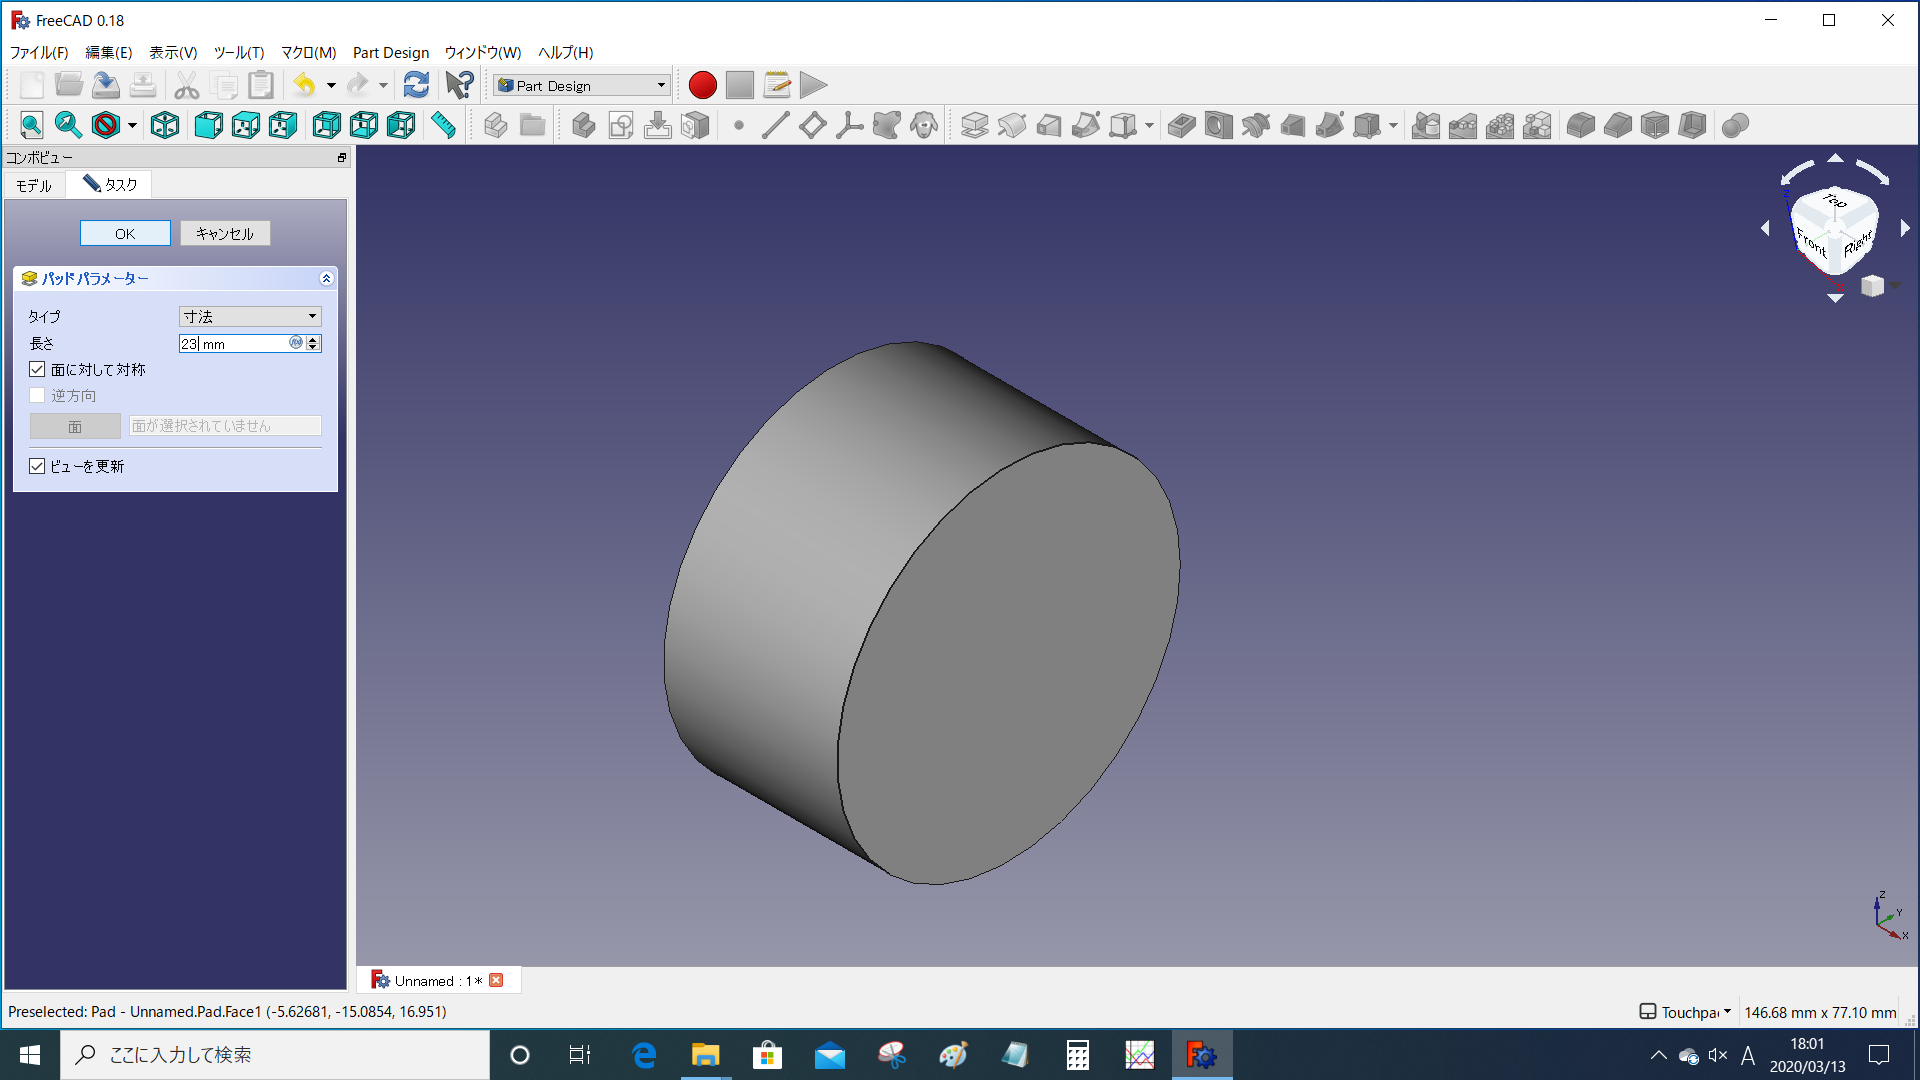Click the Groove tool icon
This screenshot has width=1920, height=1080.
pos(1255,125)
